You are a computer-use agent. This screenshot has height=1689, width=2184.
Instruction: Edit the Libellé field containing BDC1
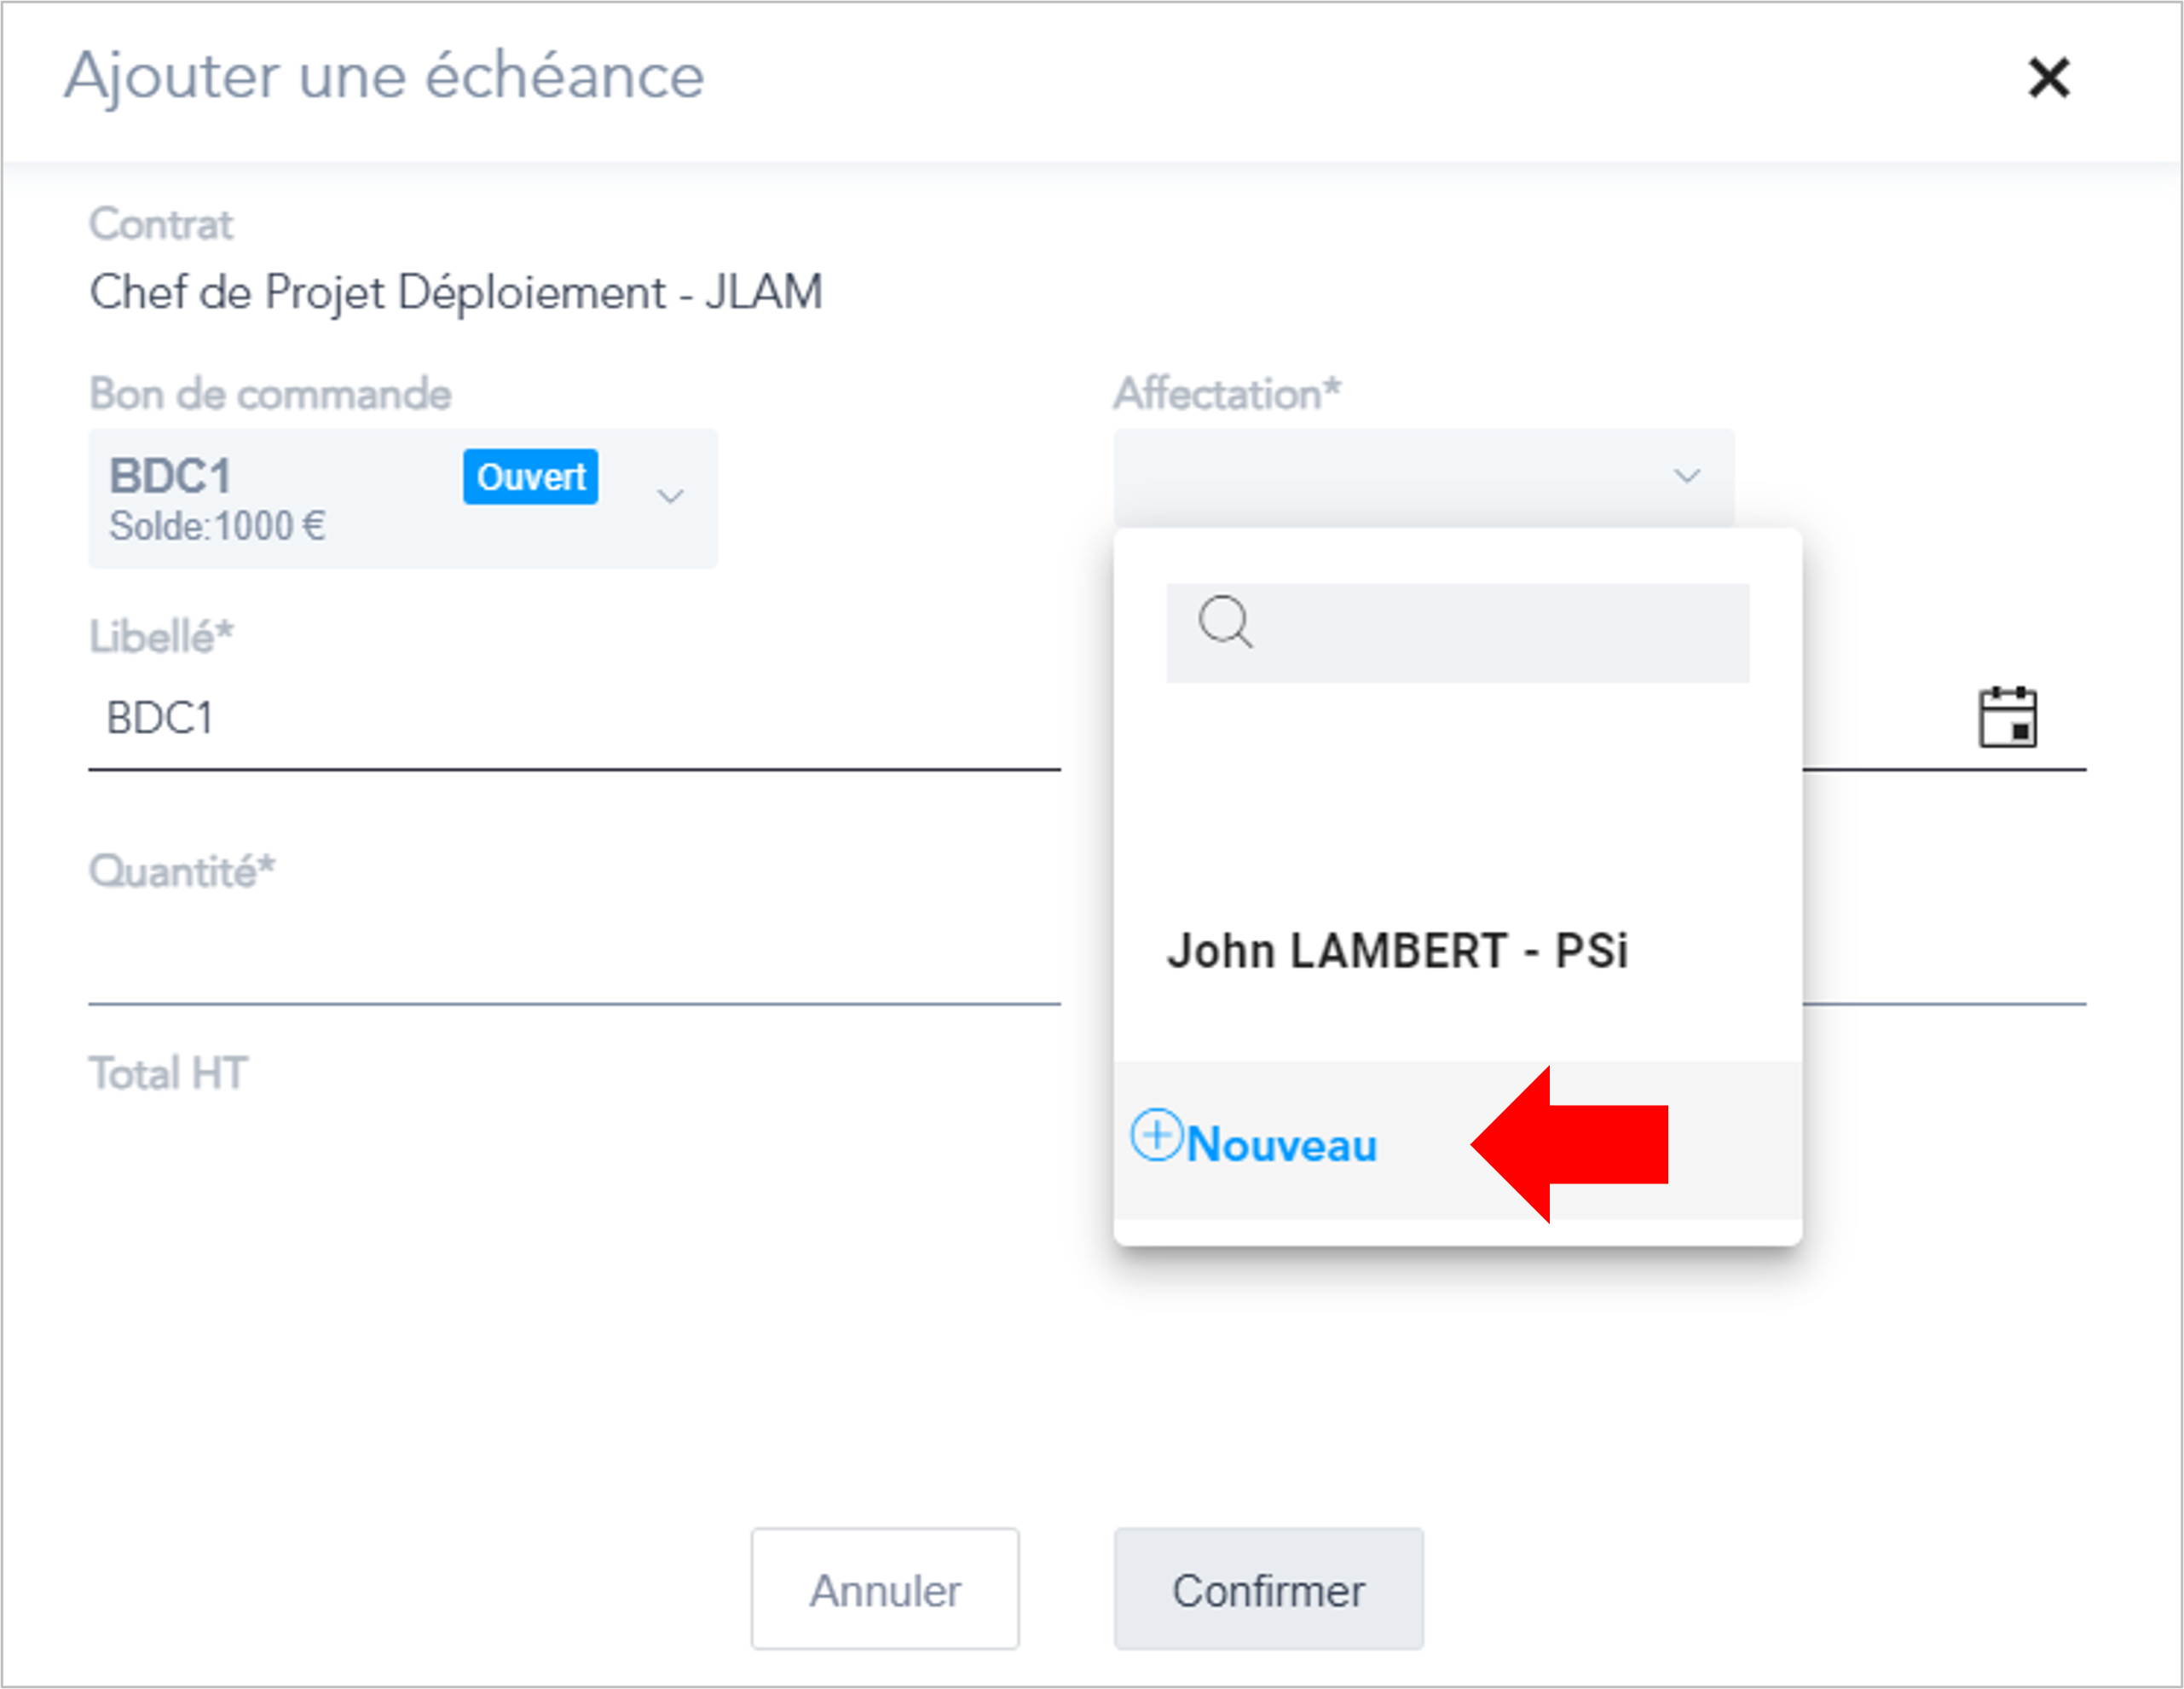(x=574, y=718)
